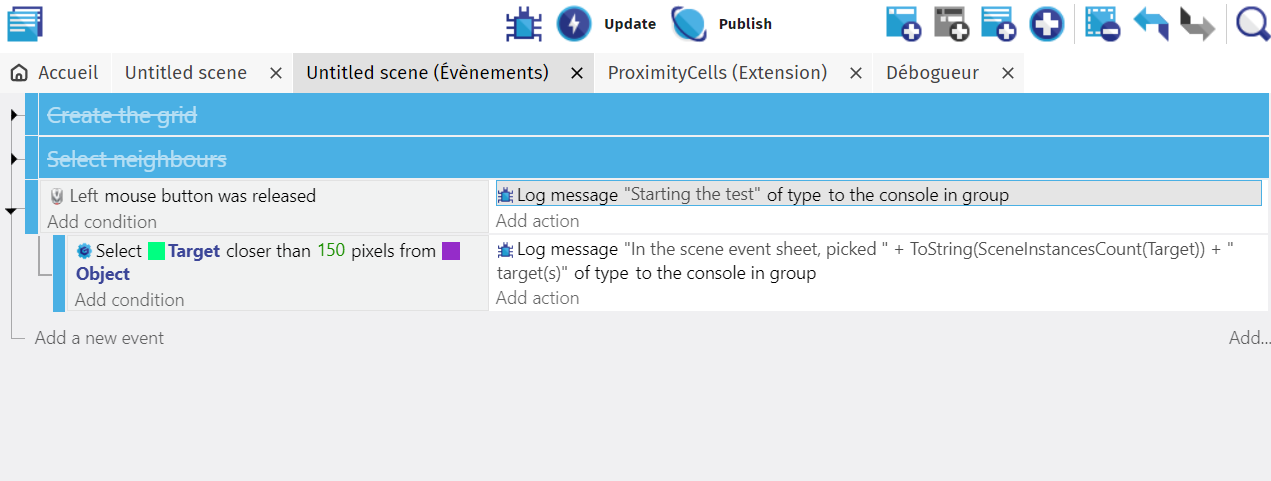Add a comment event from the toolbar
Image resolution: width=1271 pixels, height=481 pixels.
998,23
